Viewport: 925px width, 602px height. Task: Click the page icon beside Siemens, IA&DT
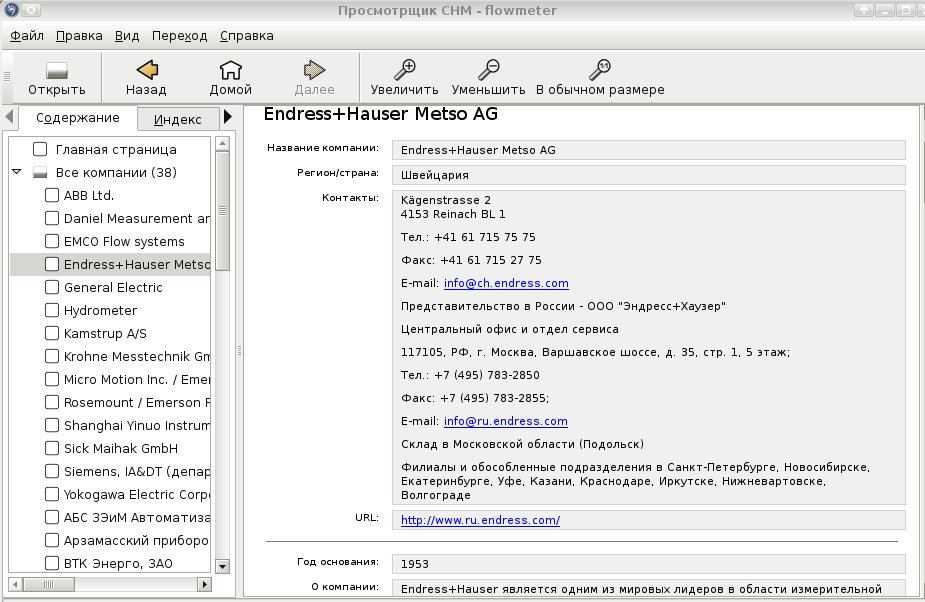pyautogui.click(x=52, y=472)
